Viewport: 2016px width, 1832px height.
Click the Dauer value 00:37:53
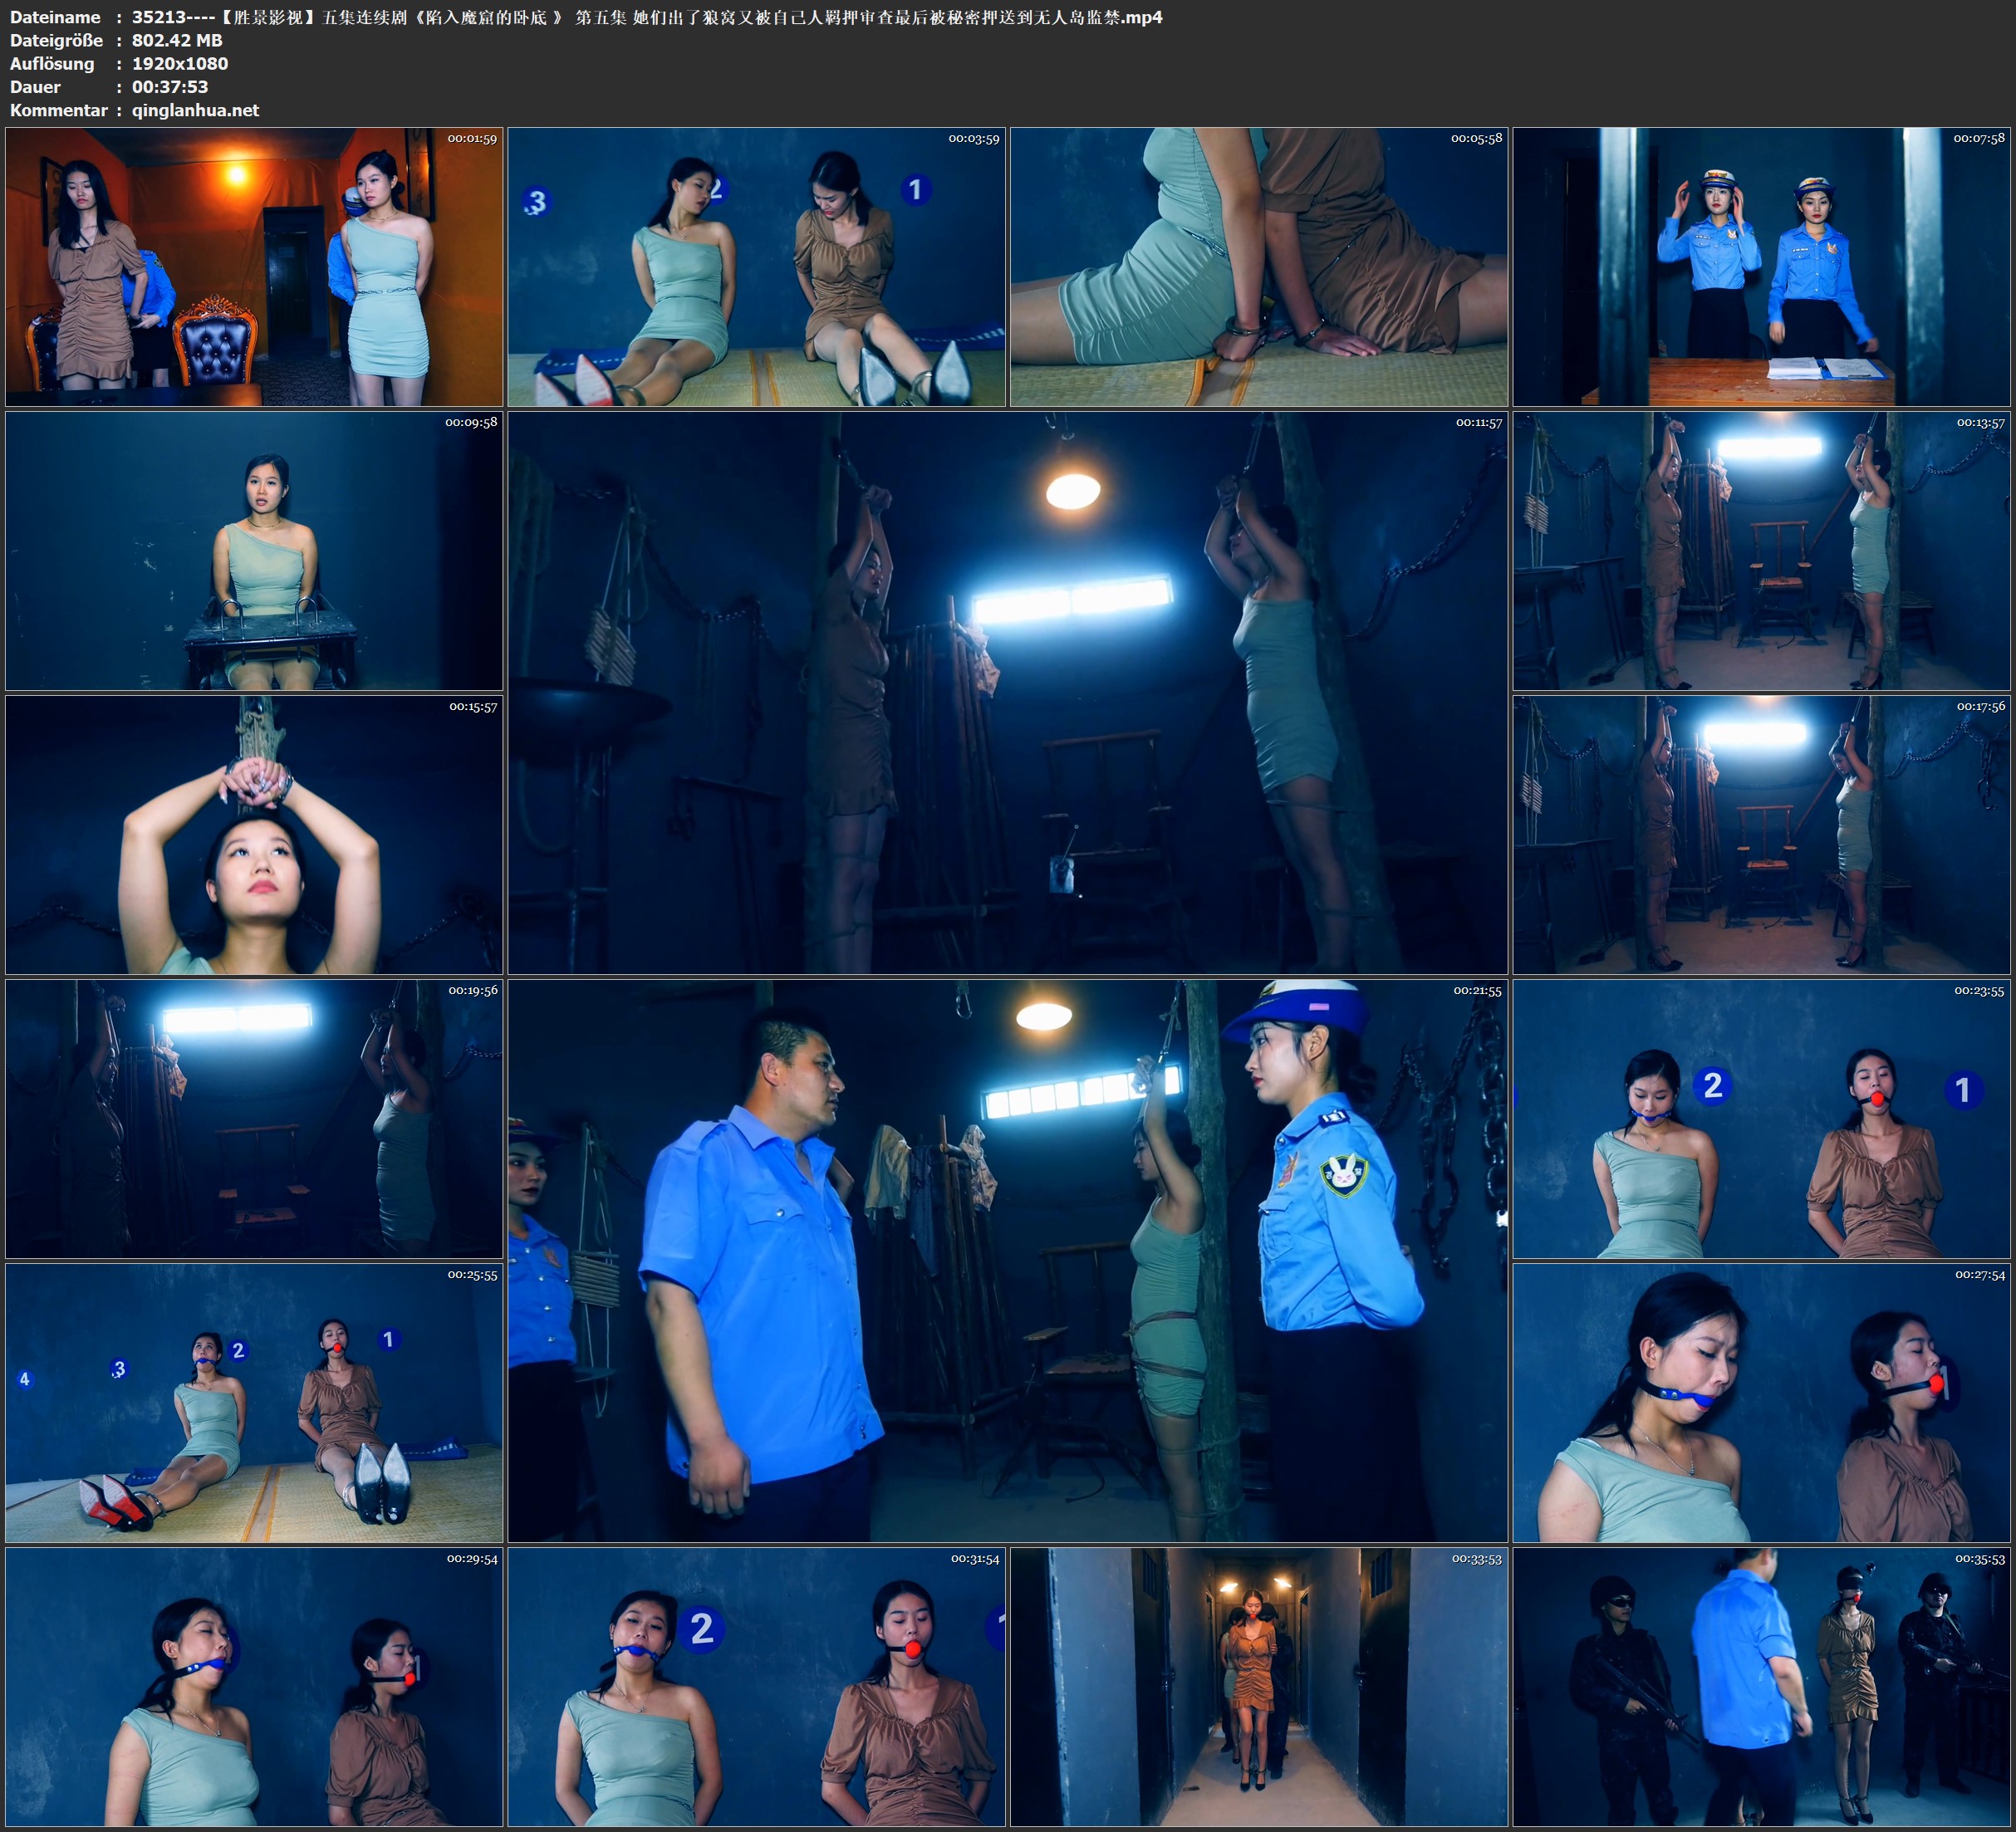pyautogui.click(x=170, y=87)
